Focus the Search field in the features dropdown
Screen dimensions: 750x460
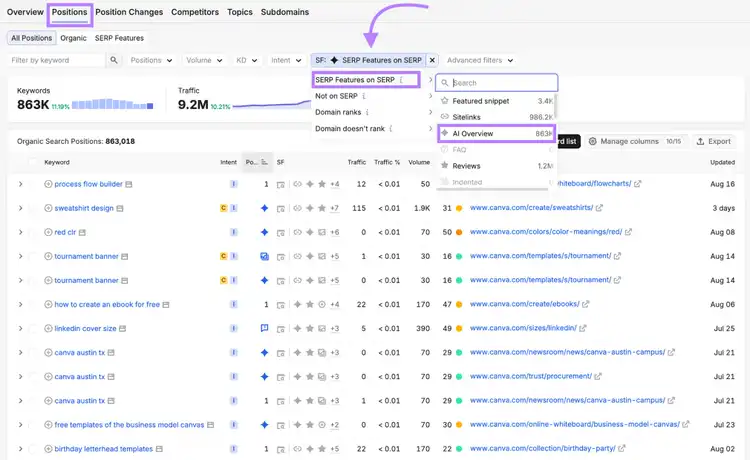496,83
